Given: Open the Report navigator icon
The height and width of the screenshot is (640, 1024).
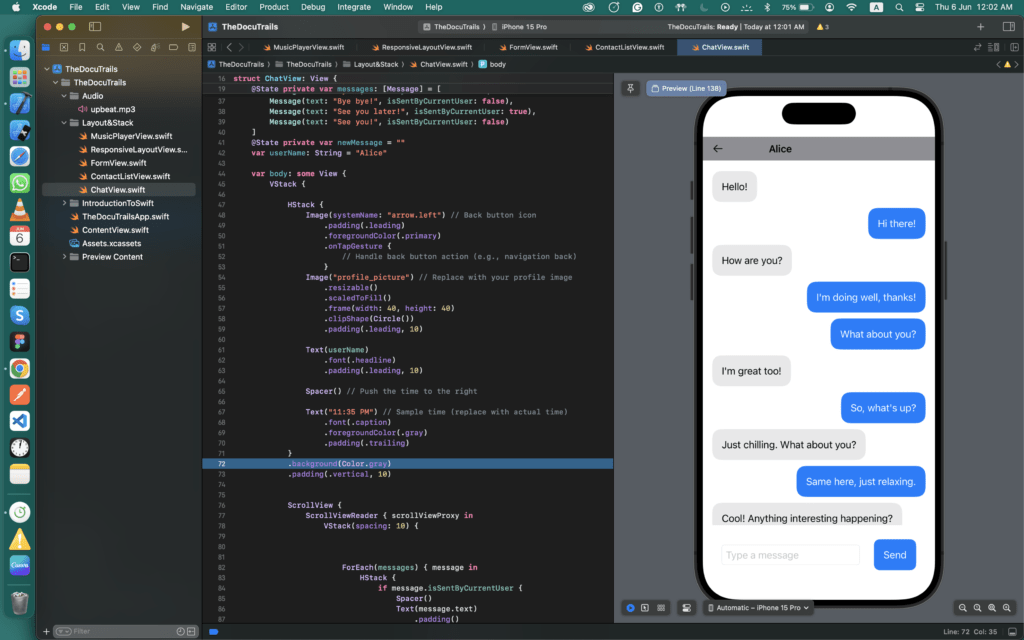Looking at the screenshot, I should (x=192, y=47).
